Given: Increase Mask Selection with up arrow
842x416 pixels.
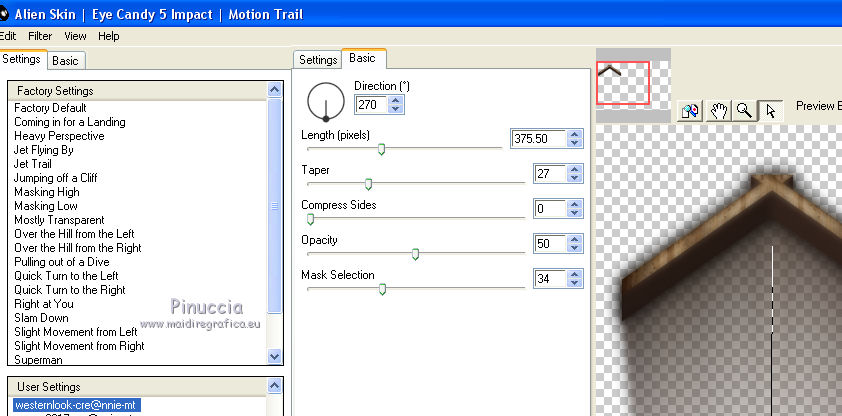Looking at the screenshot, I should pos(575,274).
